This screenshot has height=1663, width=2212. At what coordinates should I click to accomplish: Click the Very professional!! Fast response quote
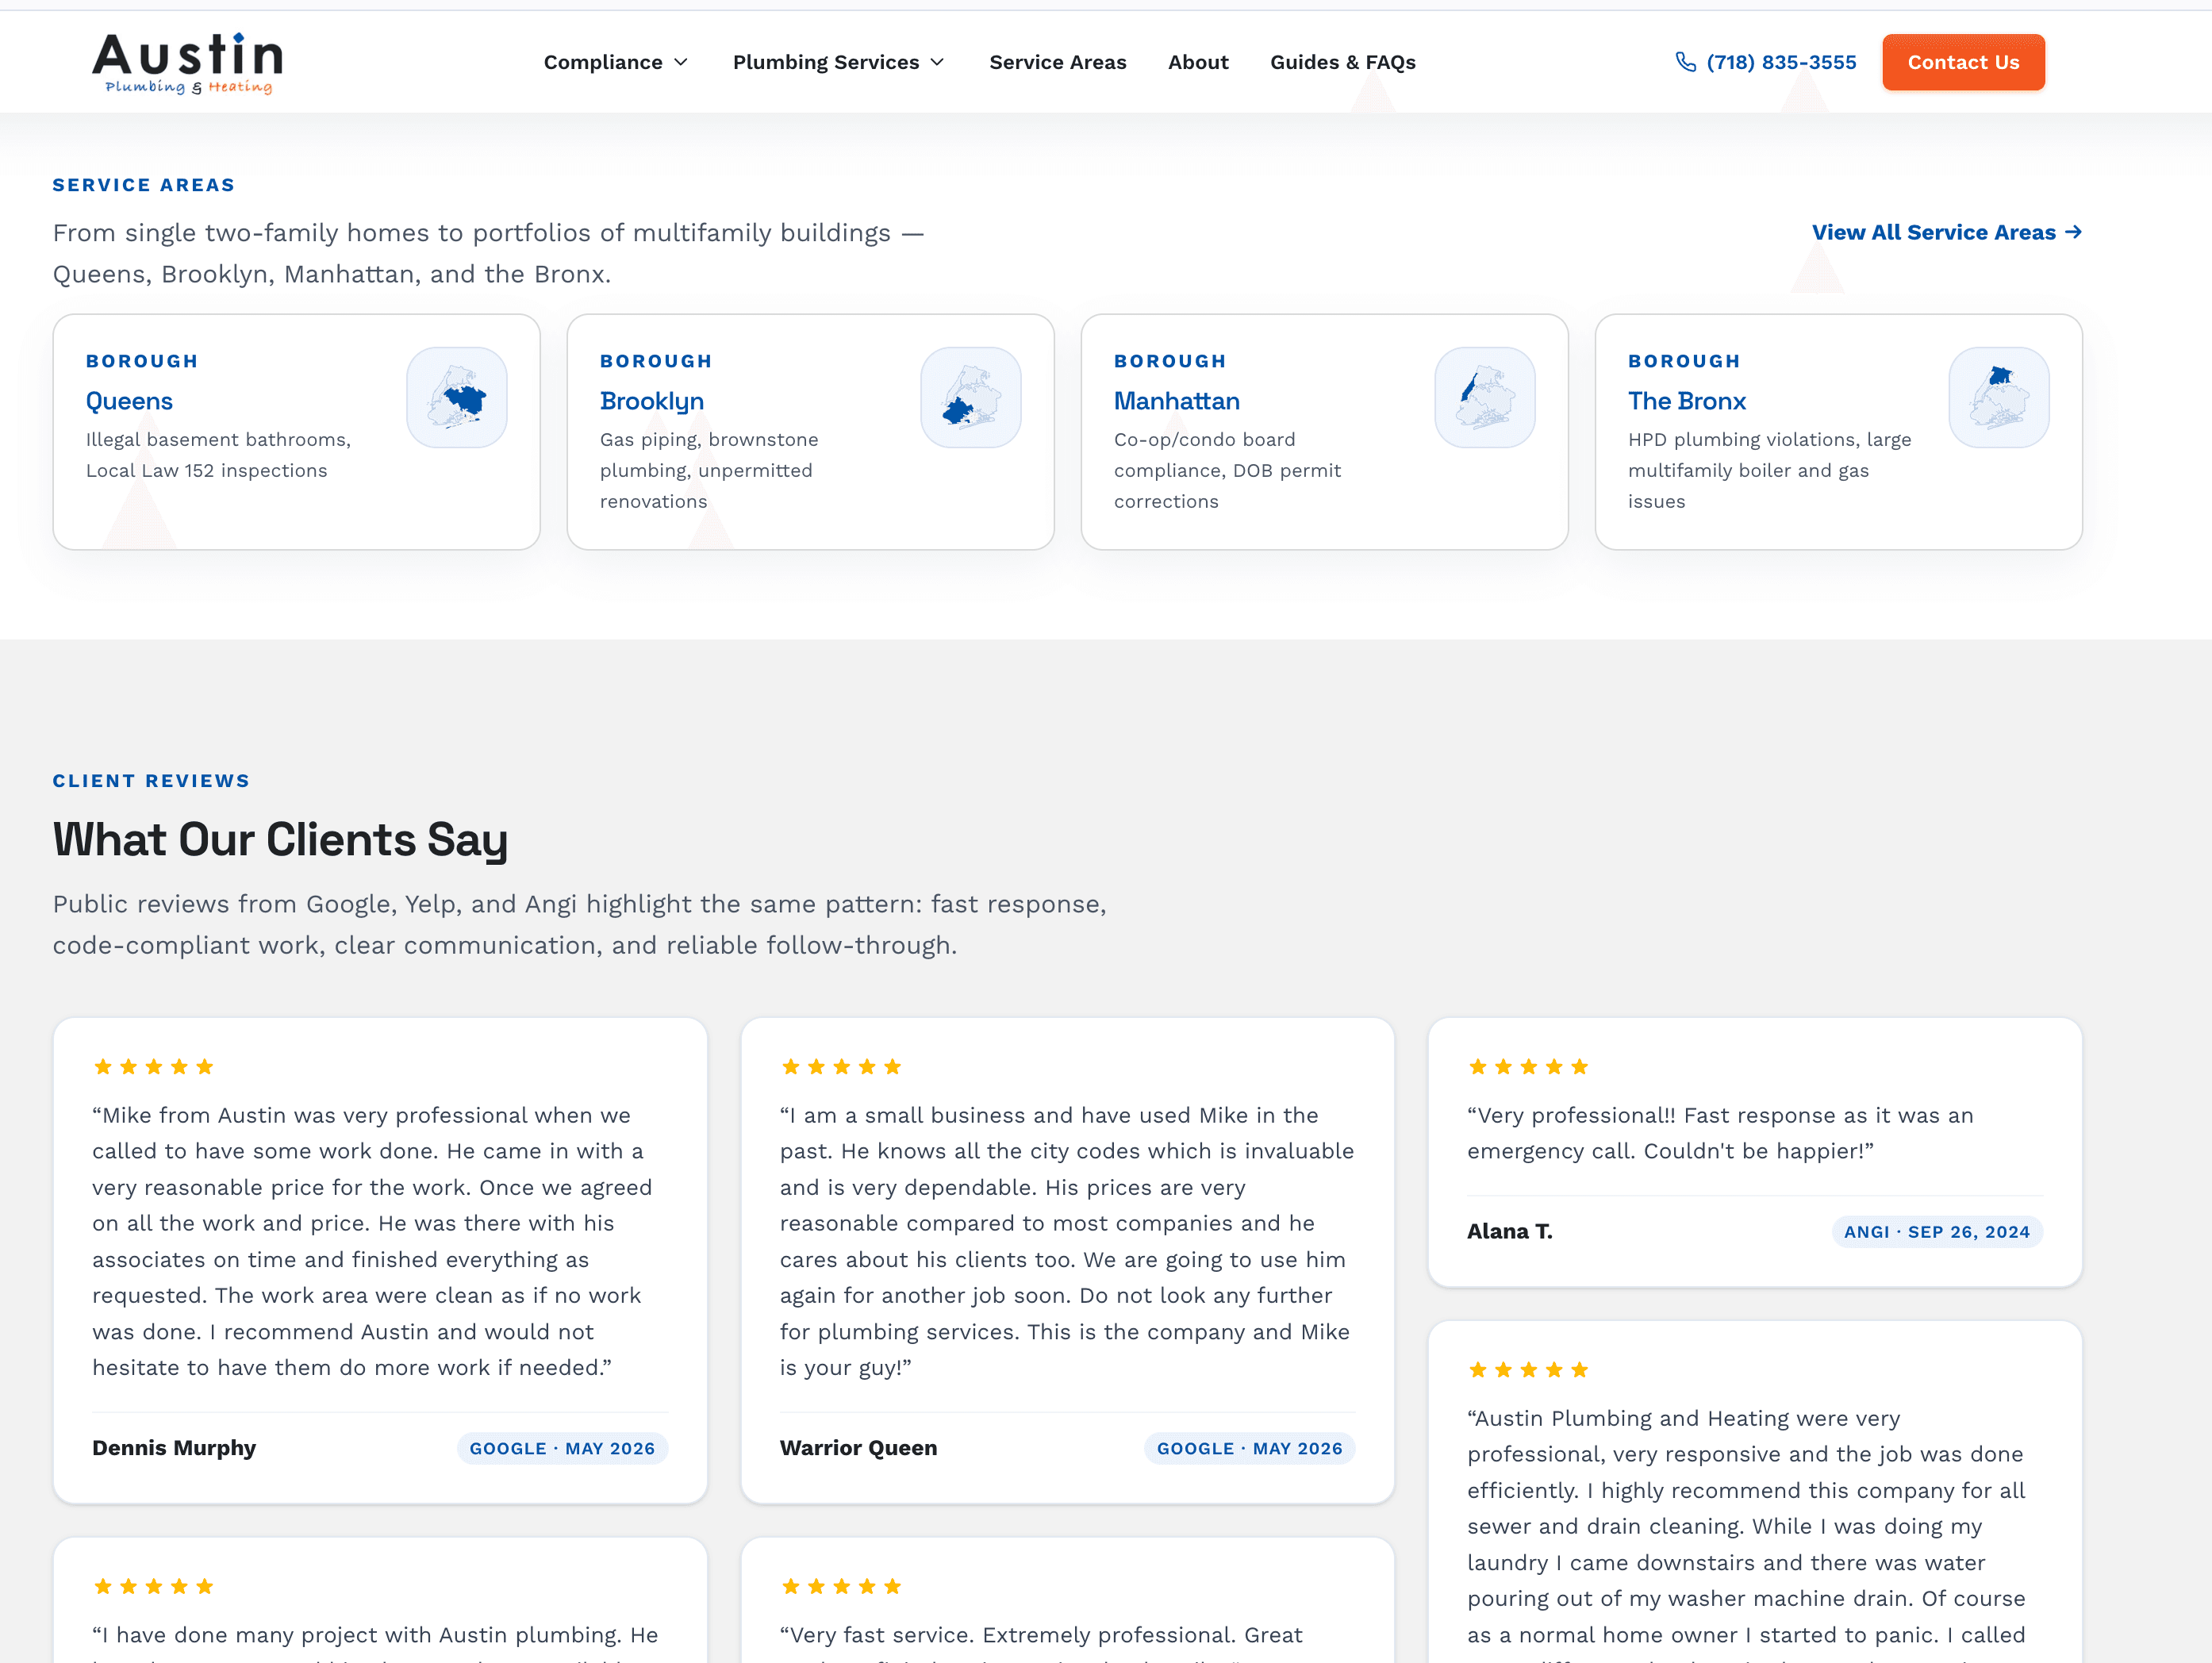(1720, 1133)
